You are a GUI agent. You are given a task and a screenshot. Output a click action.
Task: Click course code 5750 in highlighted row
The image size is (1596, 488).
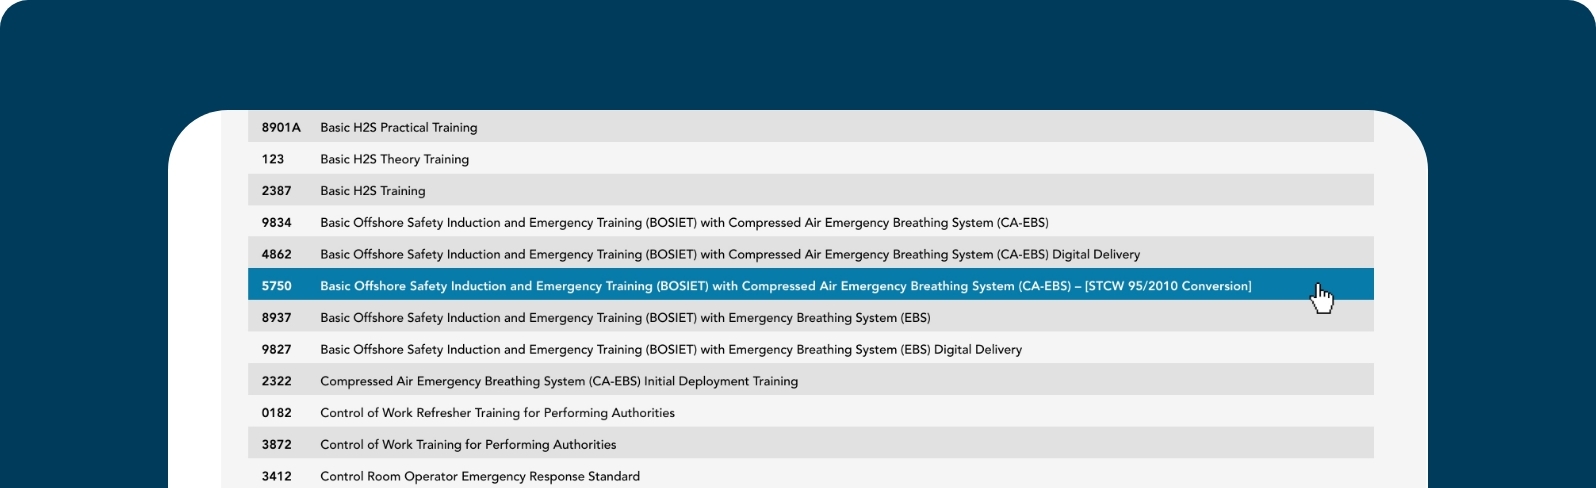tap(277, 286)
